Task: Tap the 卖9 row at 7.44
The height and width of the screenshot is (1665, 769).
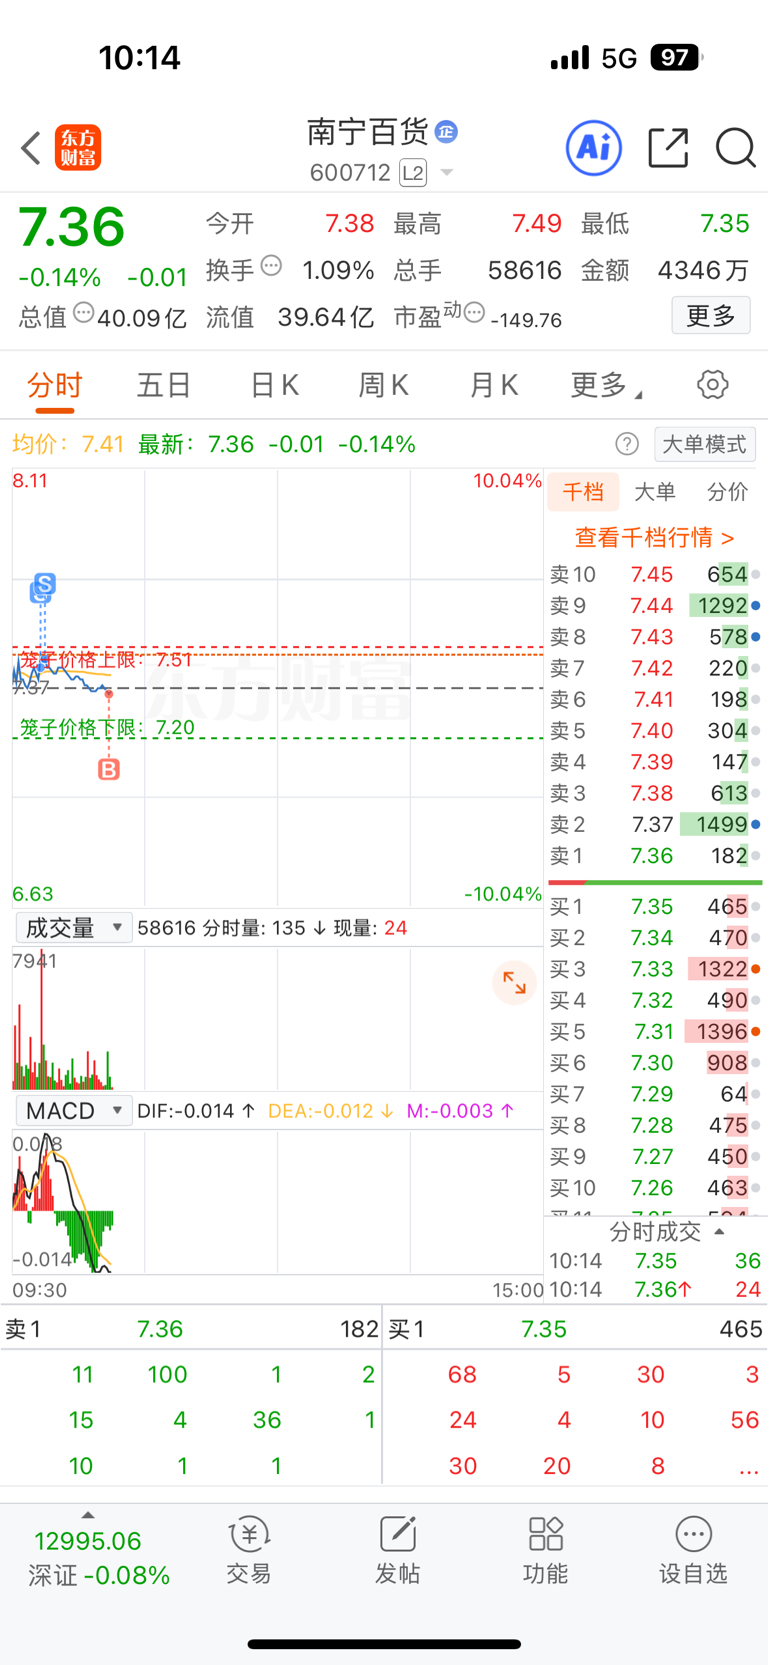Action: [x=655, y=605]
